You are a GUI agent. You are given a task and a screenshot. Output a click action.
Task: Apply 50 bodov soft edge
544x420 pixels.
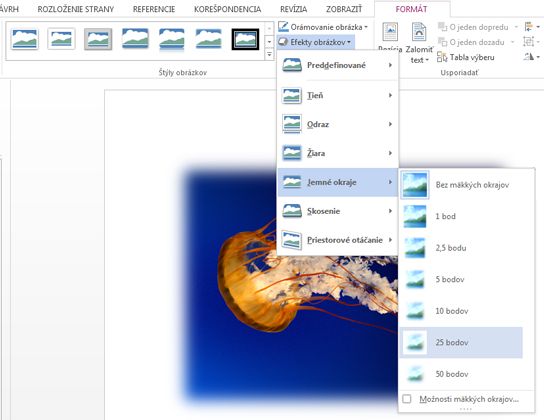pos(461,374)
